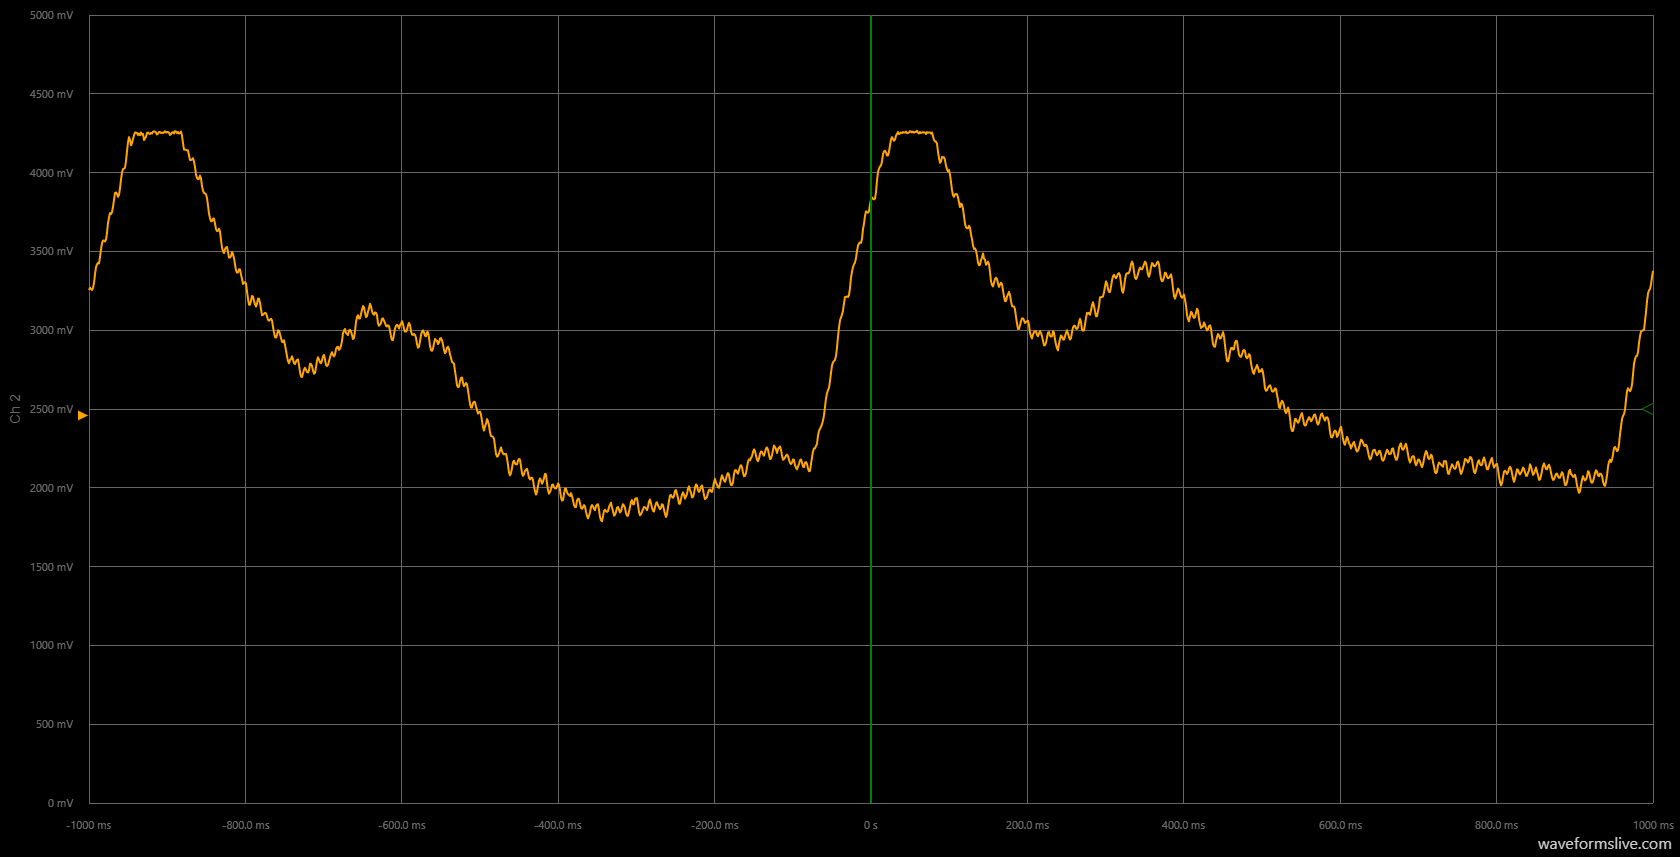The height and width of the screenshot is (857, 1680).
Task: Click the Ch 2 vertical axis label
Action: point(15,408)
